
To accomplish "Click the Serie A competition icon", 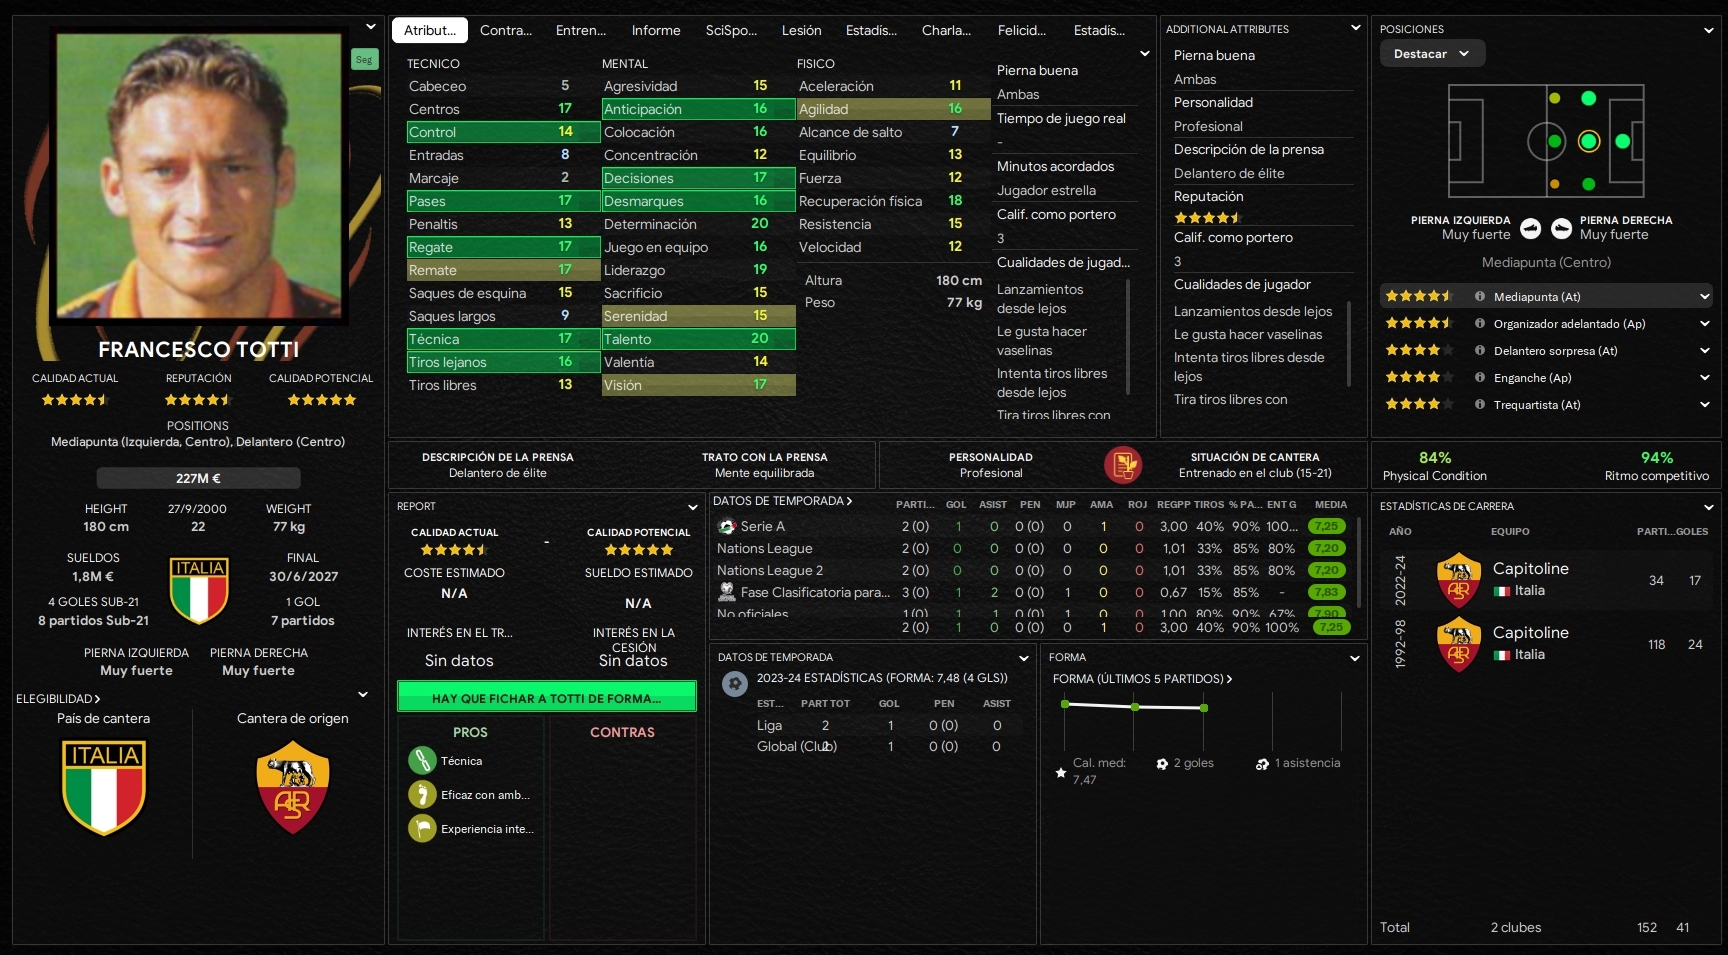I will point(727,526).
